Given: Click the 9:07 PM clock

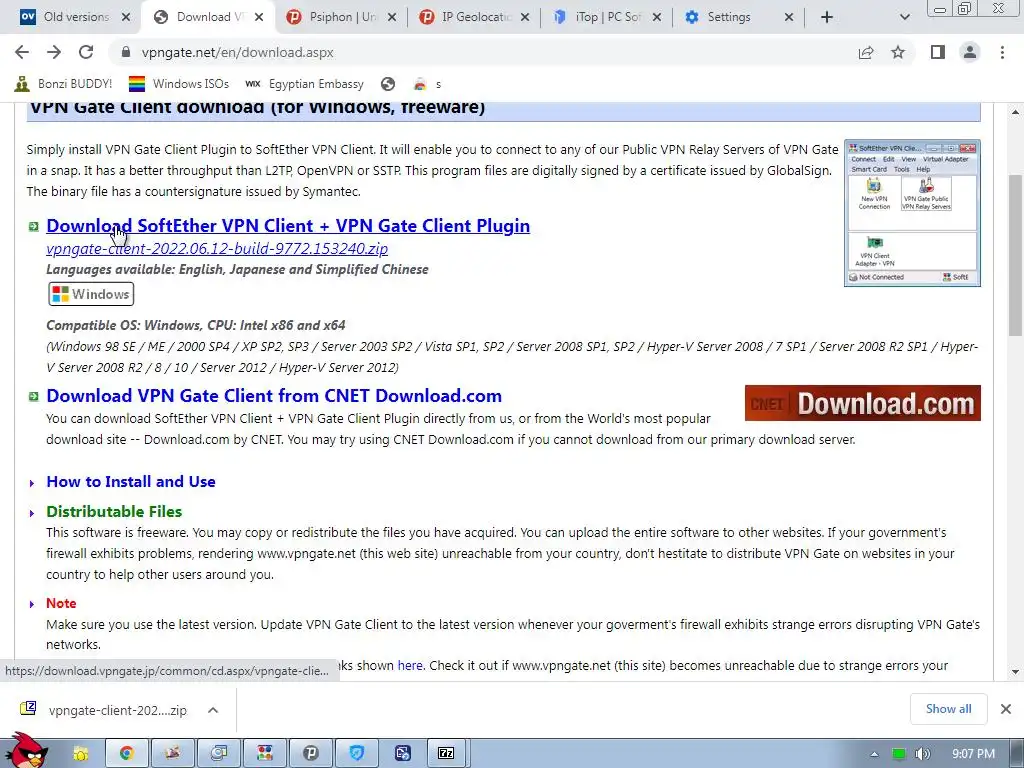Looking at the screenshot, I should point(973,754).
